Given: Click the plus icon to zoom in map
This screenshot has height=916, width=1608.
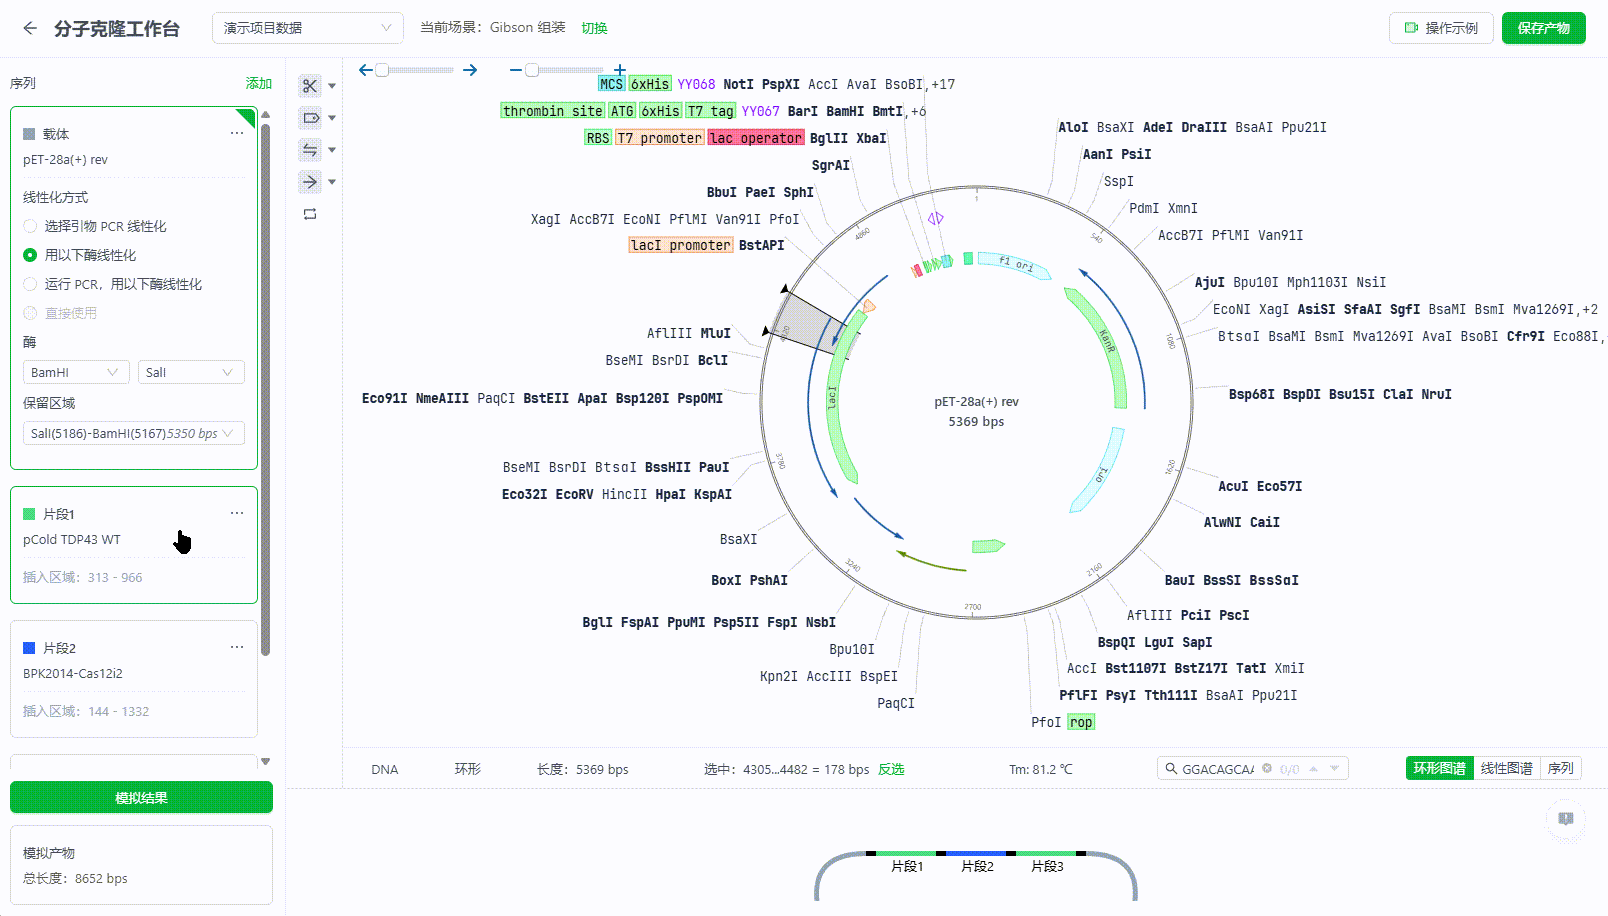Looking at the screenshot, I should pos(620,70).
